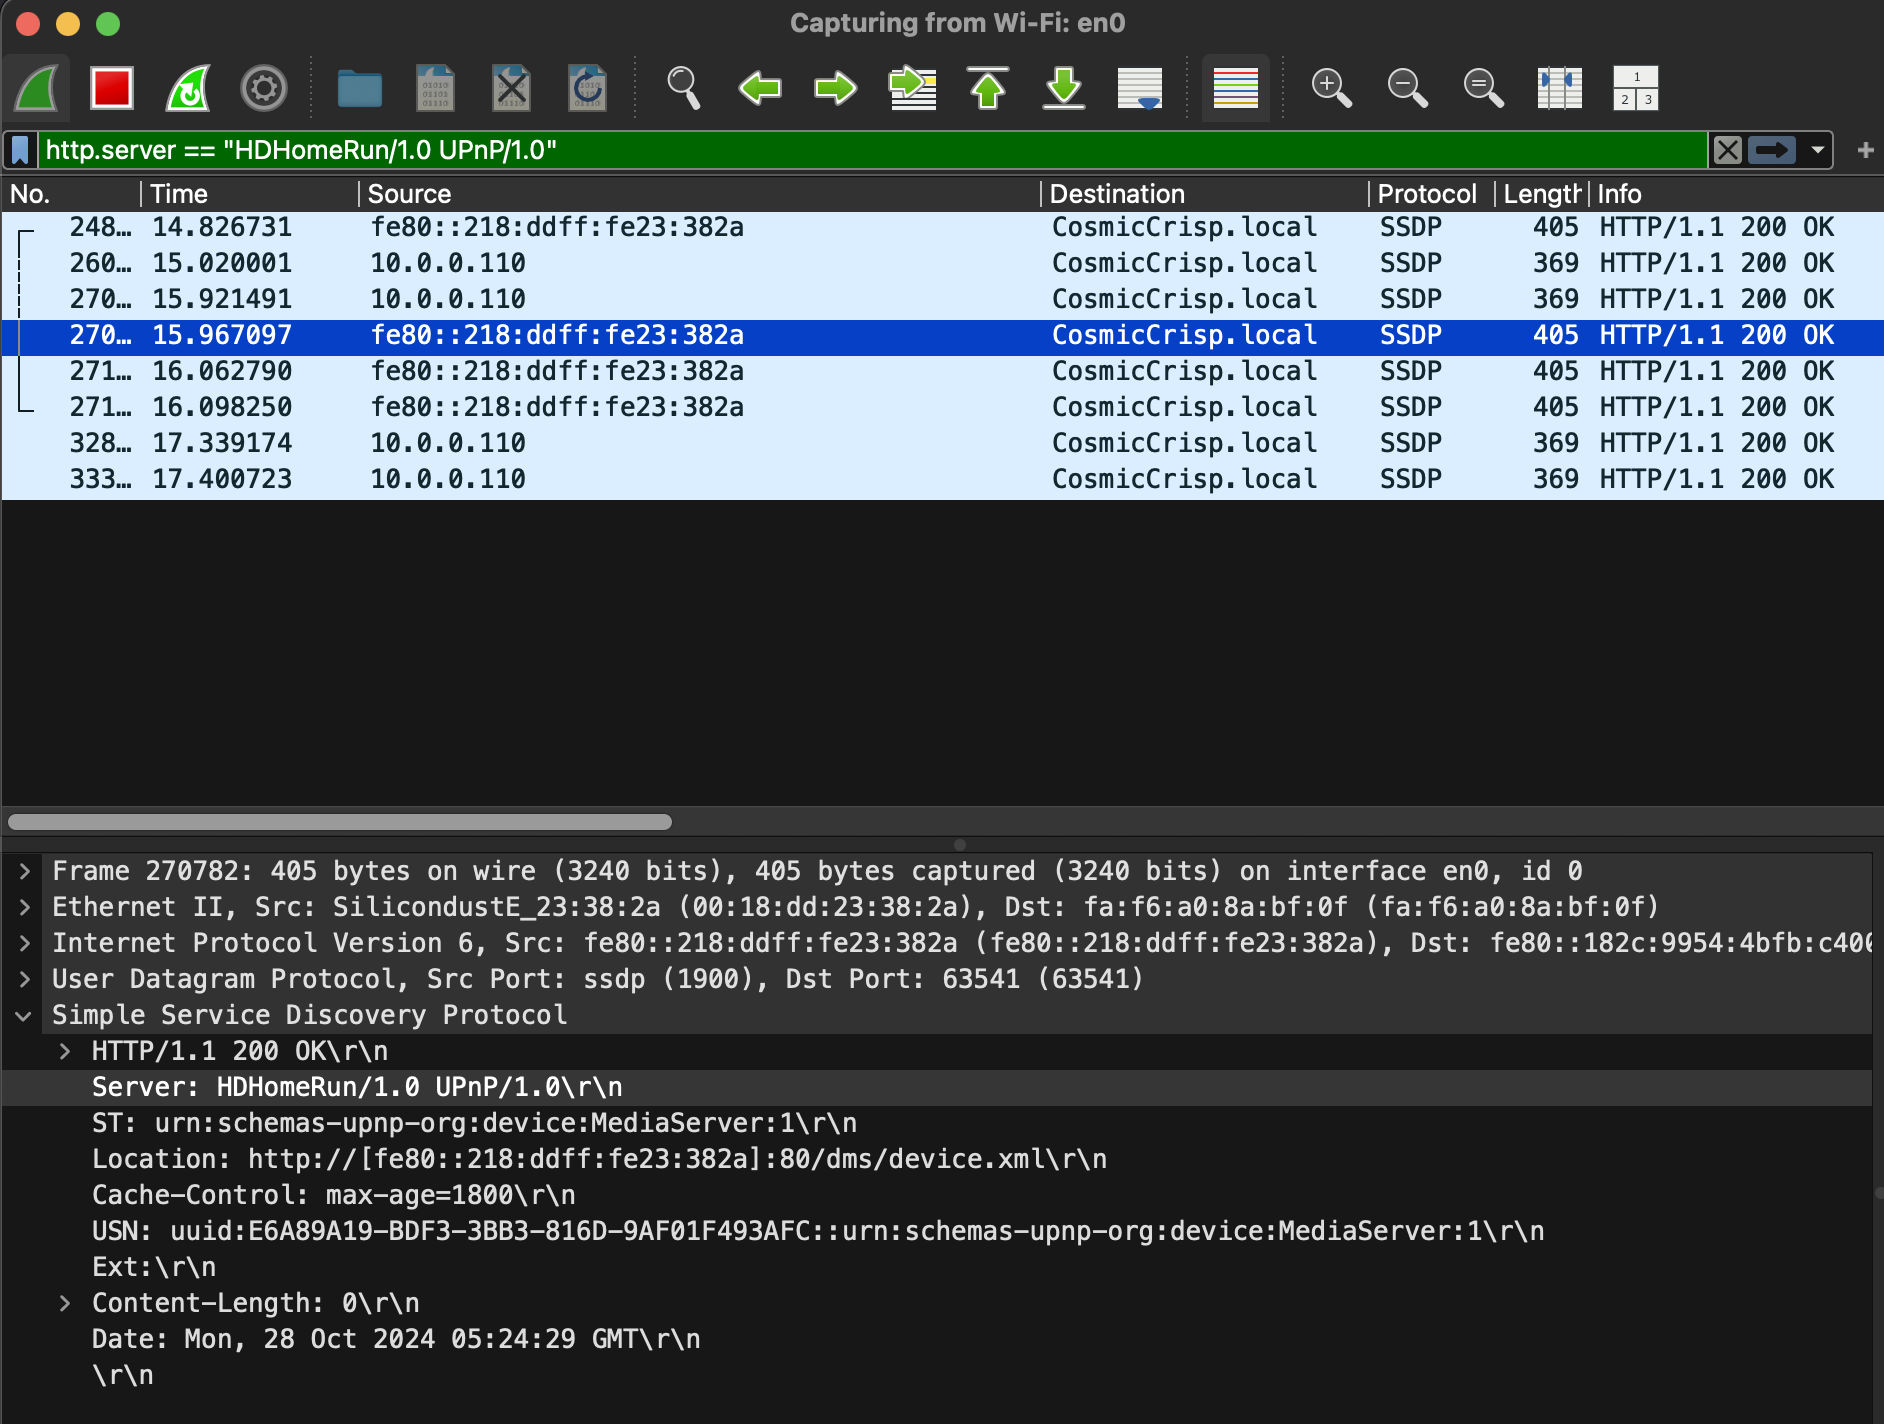Collapse Simple Service Discovery Protocol section
1884x1424 pixels.
tap(25, 1016)
